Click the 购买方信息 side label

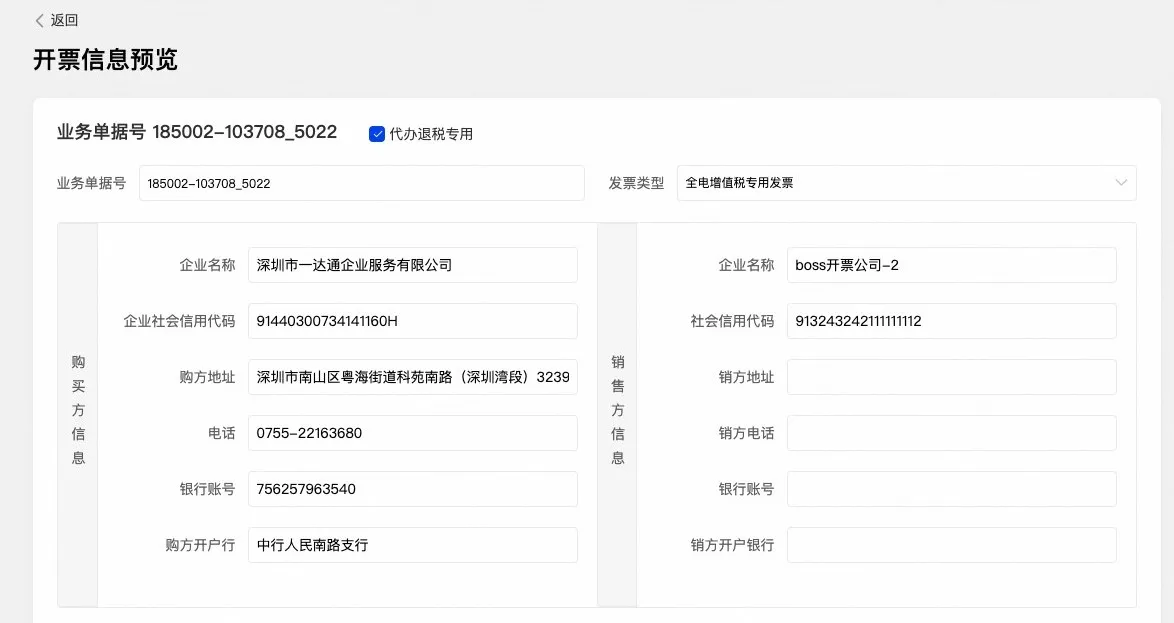coord(78,410)
